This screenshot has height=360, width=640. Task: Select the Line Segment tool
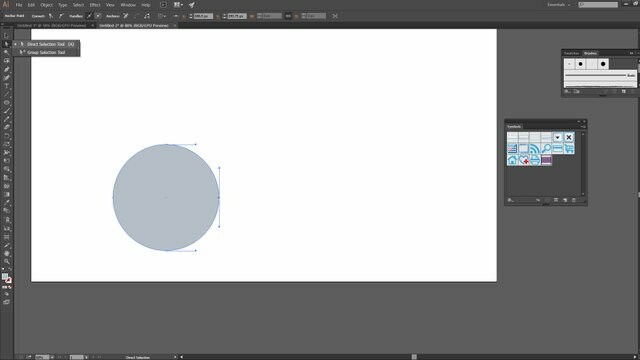point(6,94)
